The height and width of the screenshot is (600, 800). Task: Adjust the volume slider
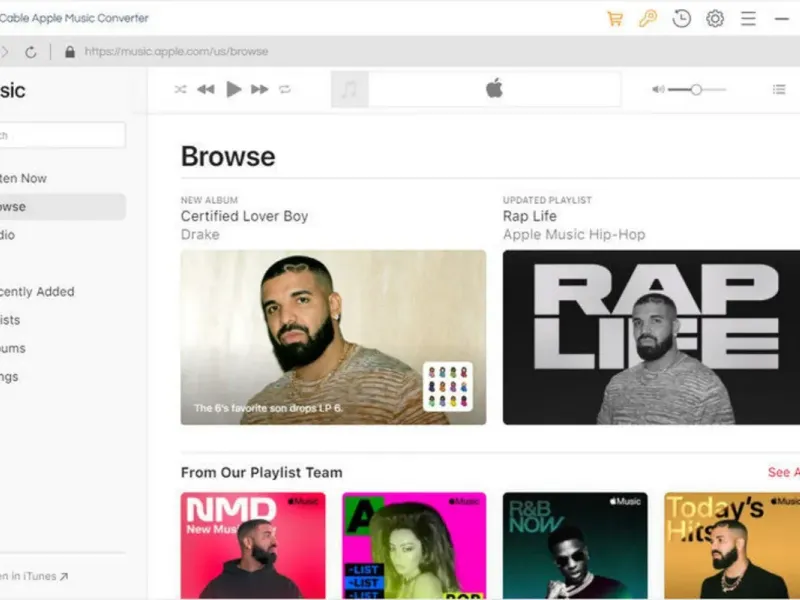click(697, 90)
